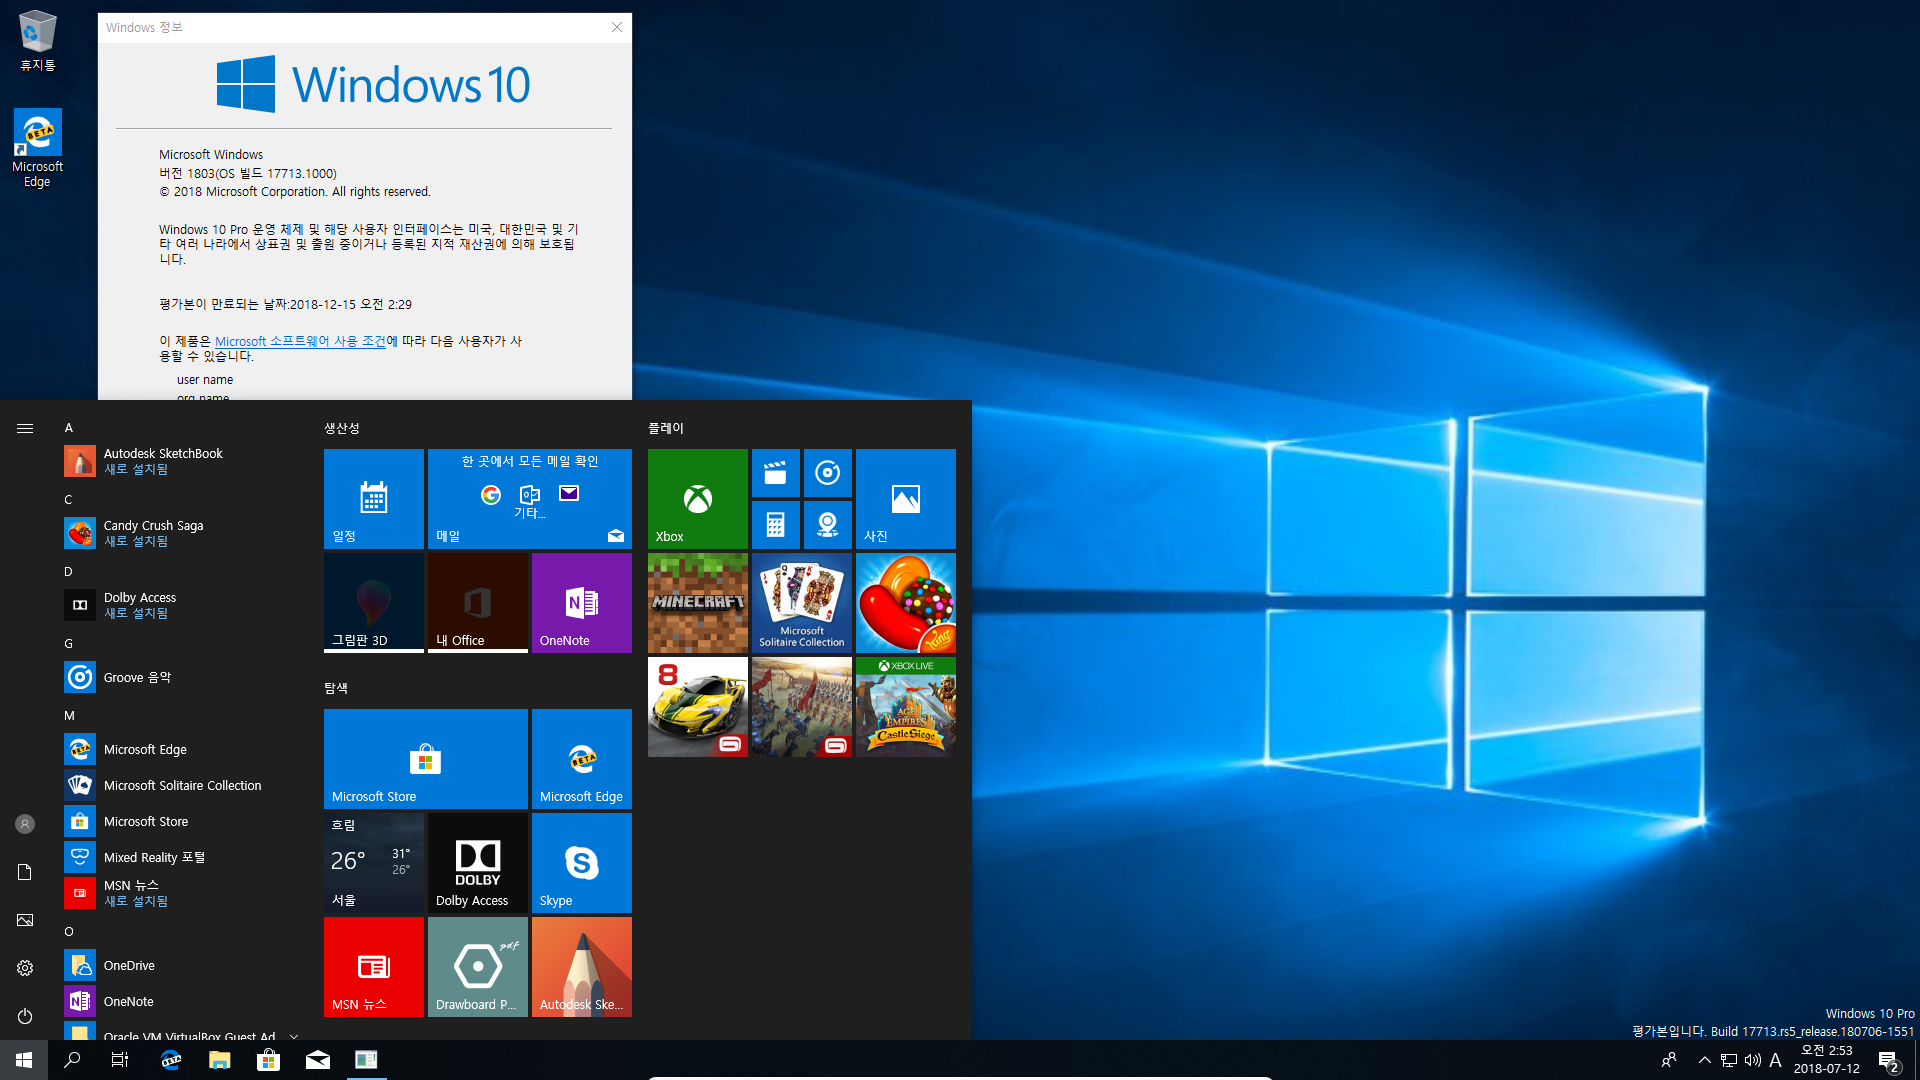1920x1080 pixels.
Task: Switch to the winver taskbar window
Action: (367, 1060)
